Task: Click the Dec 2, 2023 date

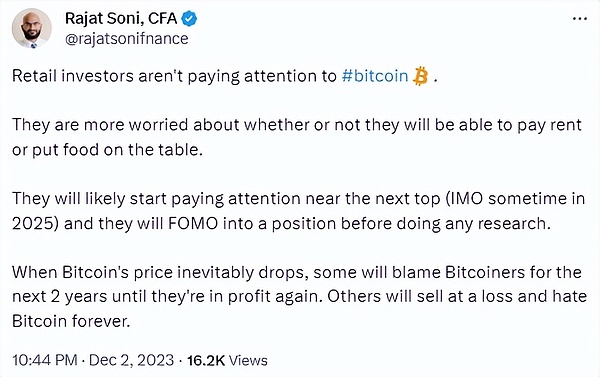Action: pos(132,360)
